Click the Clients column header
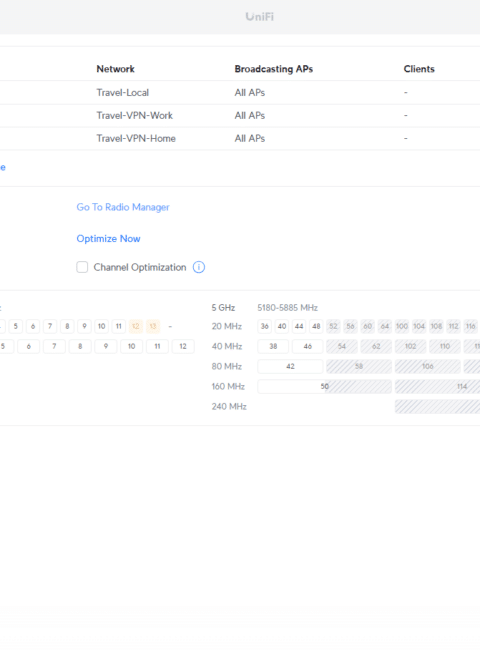The height and width of the screenshot is (650, 480). (x=419, y=69)
